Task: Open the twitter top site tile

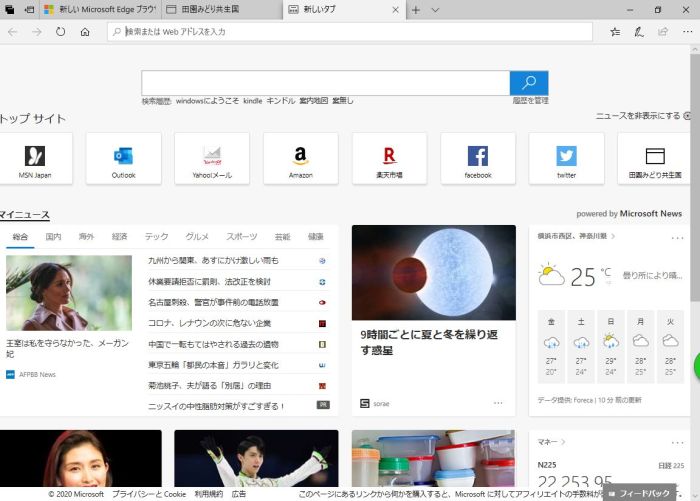Action: point(566,158)
